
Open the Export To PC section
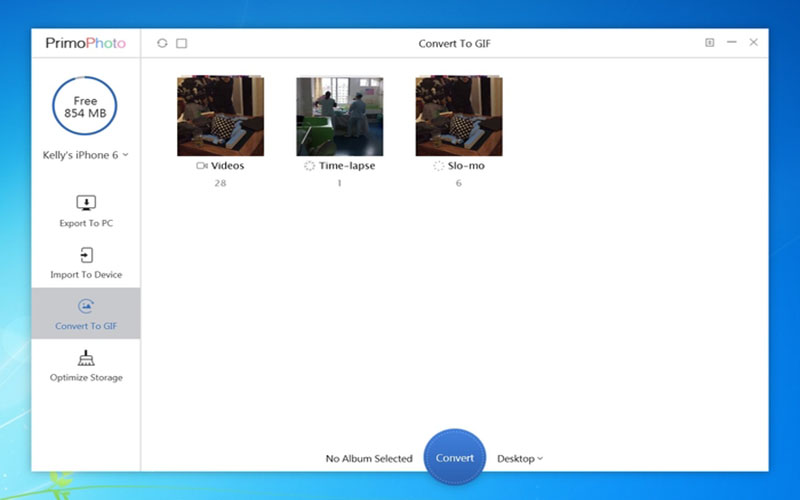pos(86,211)
